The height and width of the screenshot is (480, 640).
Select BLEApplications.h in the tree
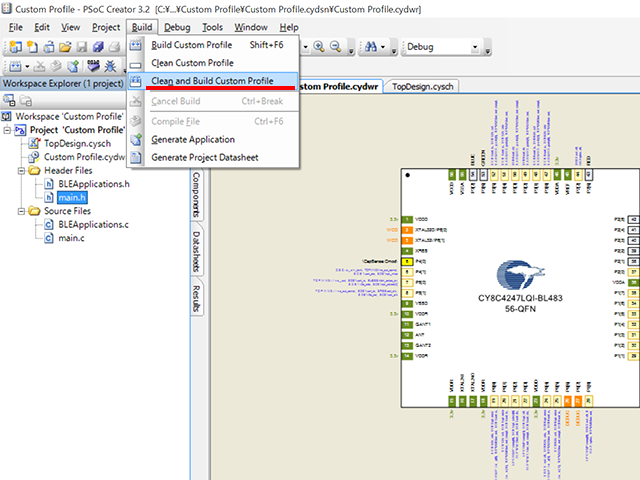click(93, 184)
